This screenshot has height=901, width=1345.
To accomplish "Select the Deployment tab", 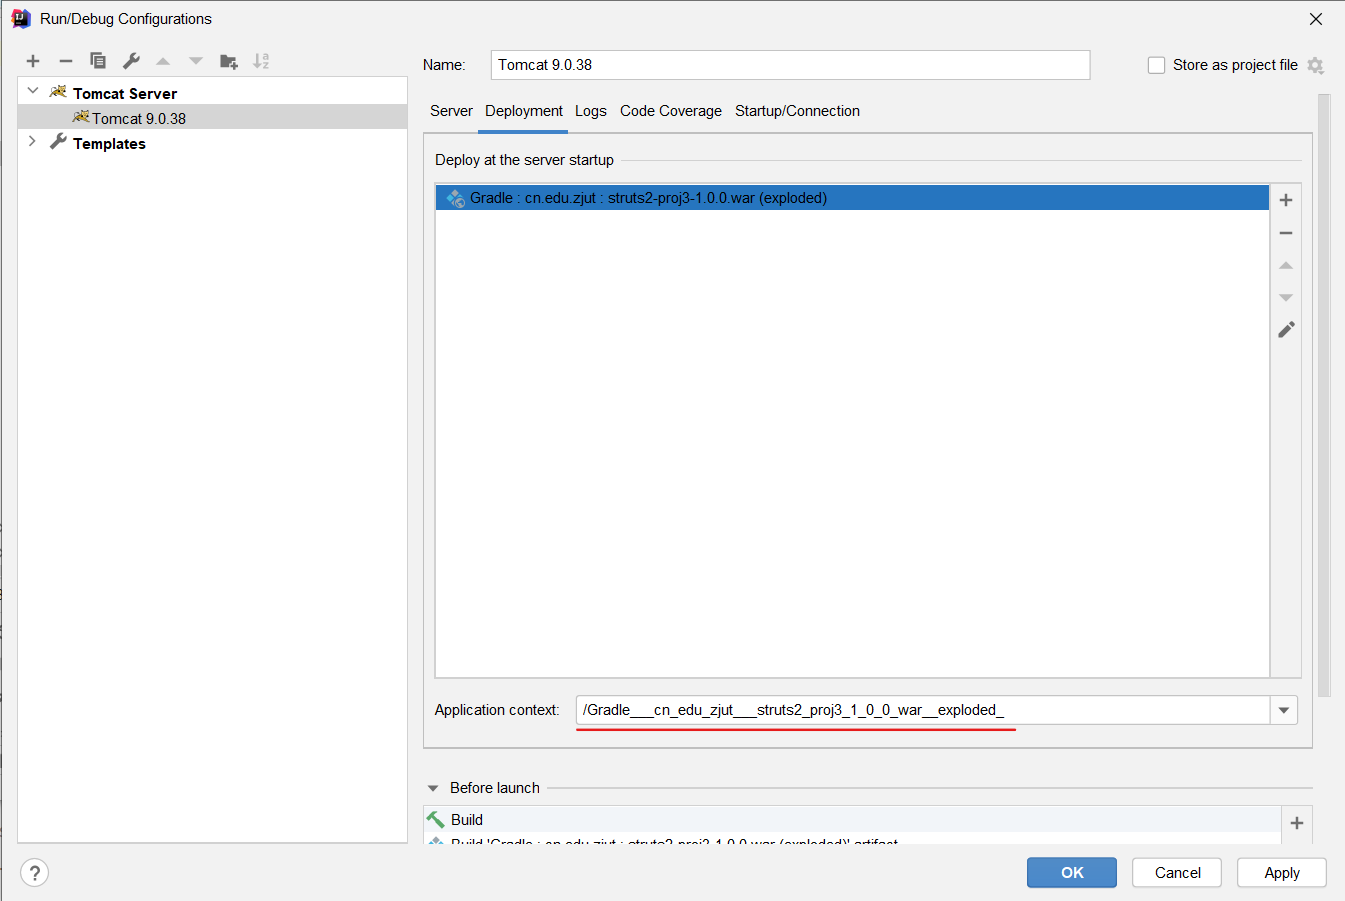I will coord(524,111).
